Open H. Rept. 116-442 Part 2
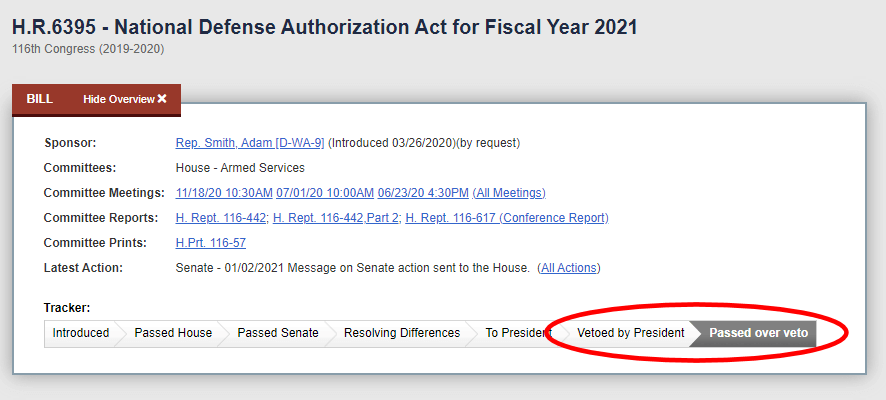886x400 pixels. 335,218
